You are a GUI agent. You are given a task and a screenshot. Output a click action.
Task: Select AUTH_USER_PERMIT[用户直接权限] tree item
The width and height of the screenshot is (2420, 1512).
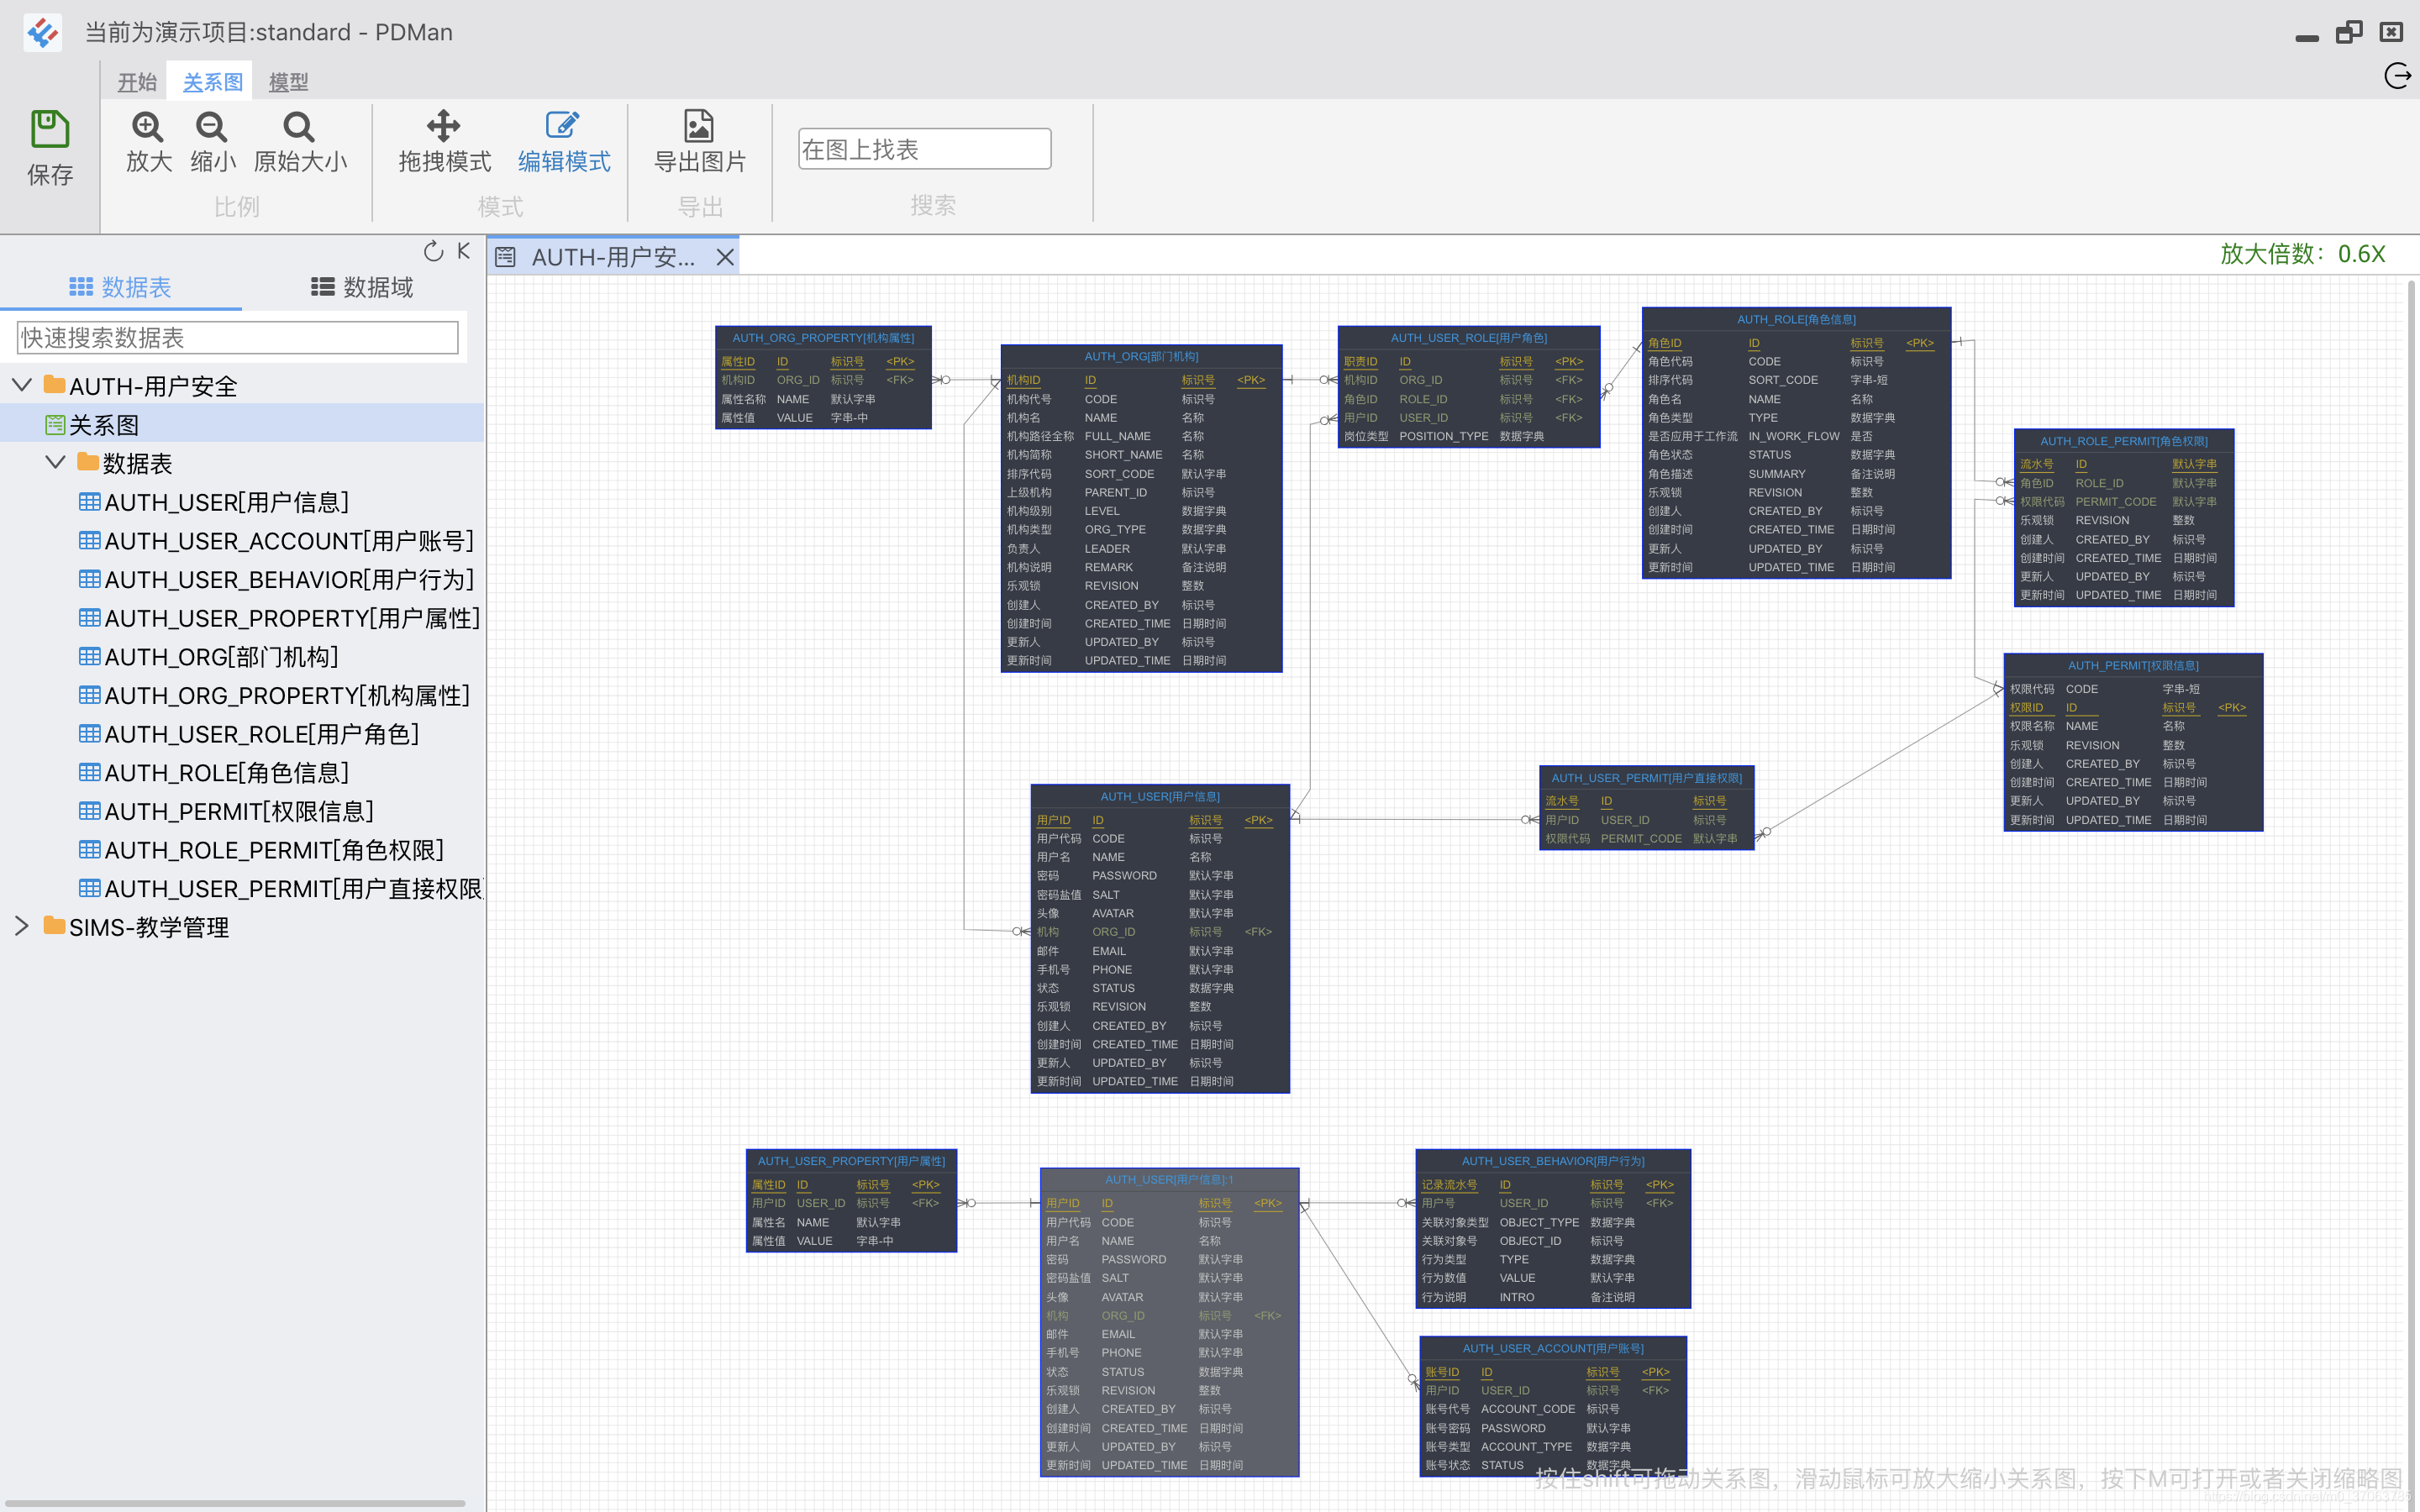[x=294, y=889]
